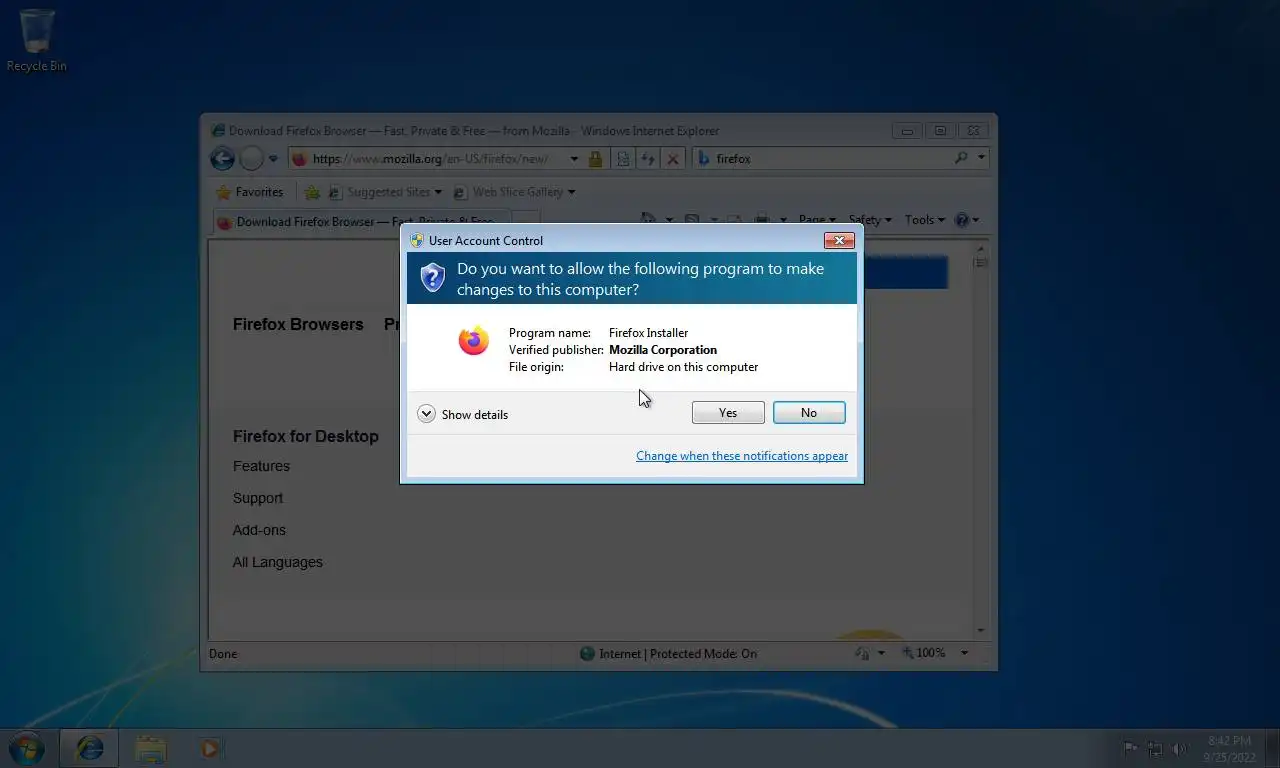Image resolution: width=1280 pixels, height=768 pixels.
Task: Click the Internet Explorer Back button
Action: coord(222,158)
